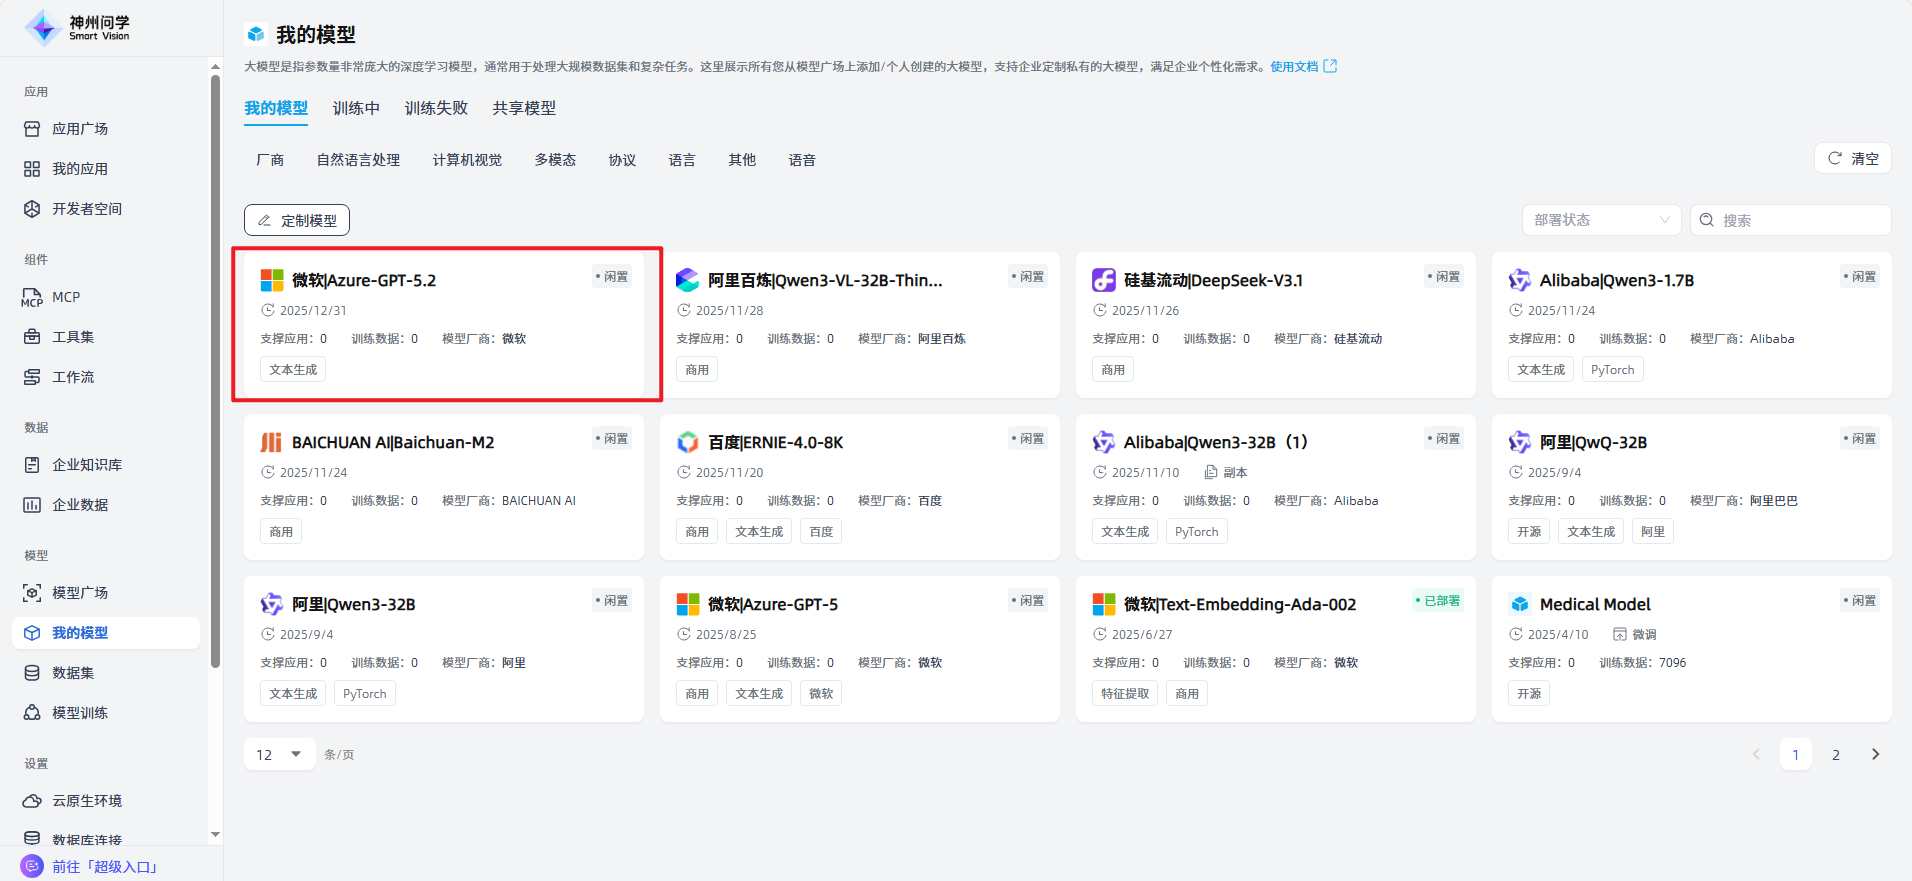Screen dimensions: 1912x881
Task: Open 数据集 from the sidebar
Action: [x=72, y=673]
